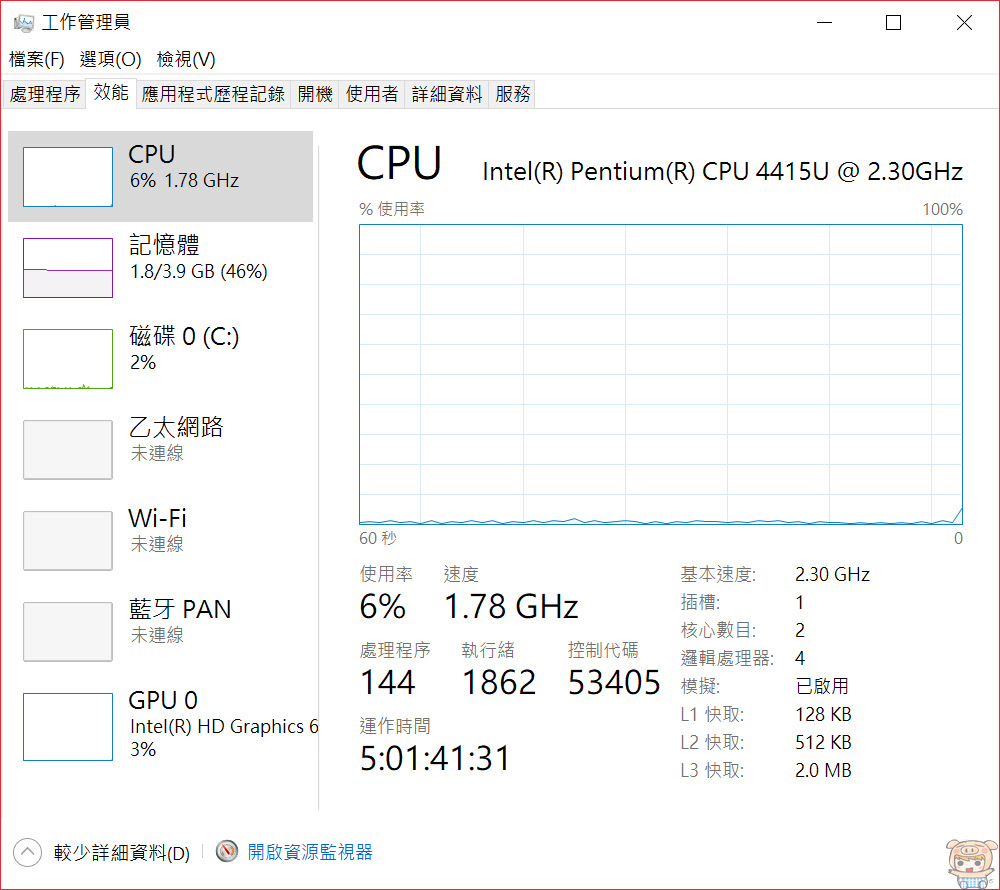Open the 磁碟 0 (C:) disk graph
Viewport: 1000px width, 890px height.
coord(68,359)
